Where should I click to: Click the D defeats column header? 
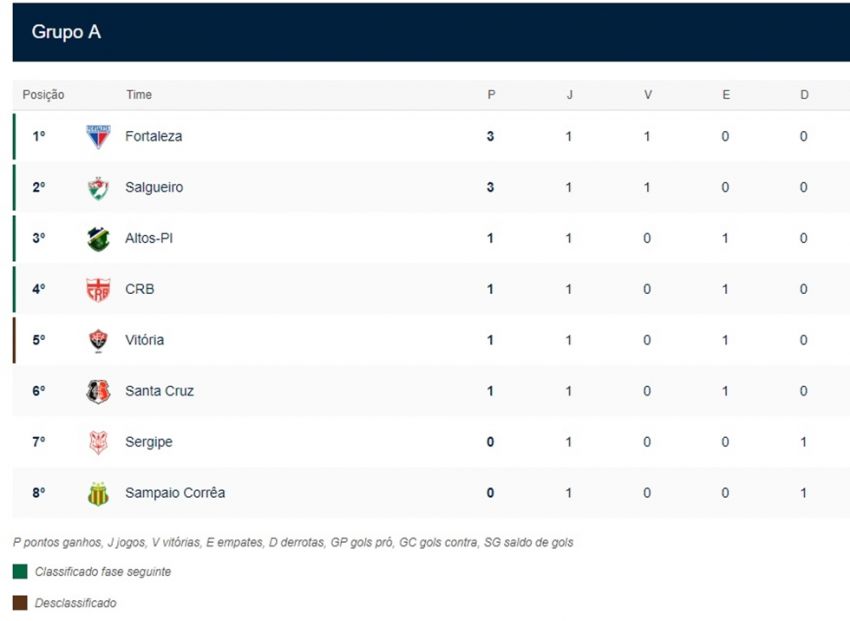tap(804, 95)
